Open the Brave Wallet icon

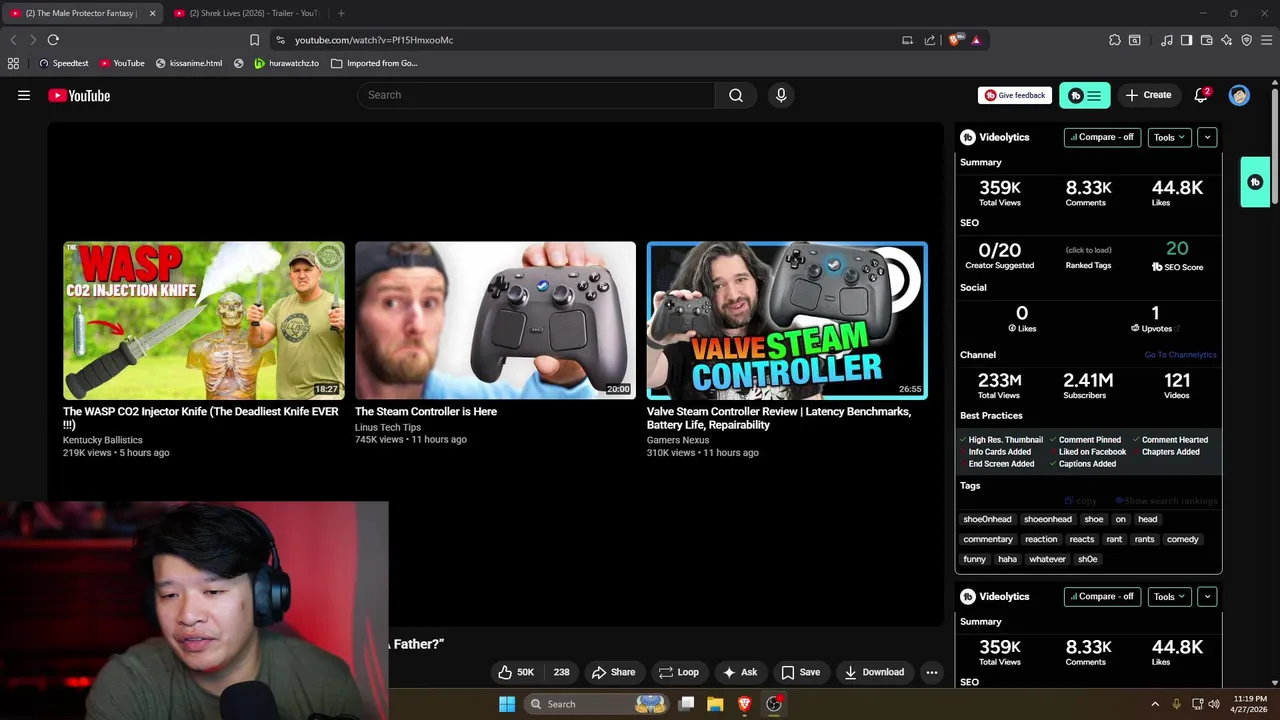1207,40
